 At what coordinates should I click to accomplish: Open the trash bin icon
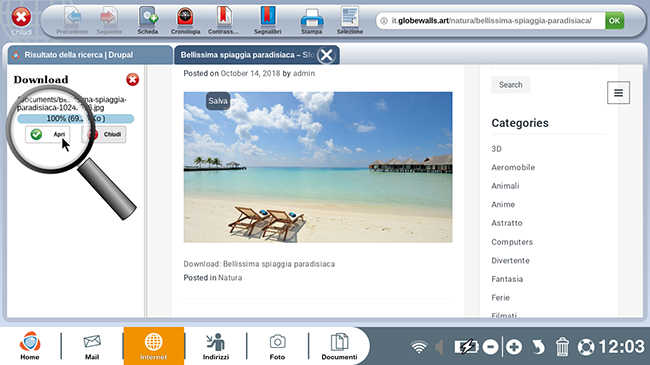click(562, 347)
